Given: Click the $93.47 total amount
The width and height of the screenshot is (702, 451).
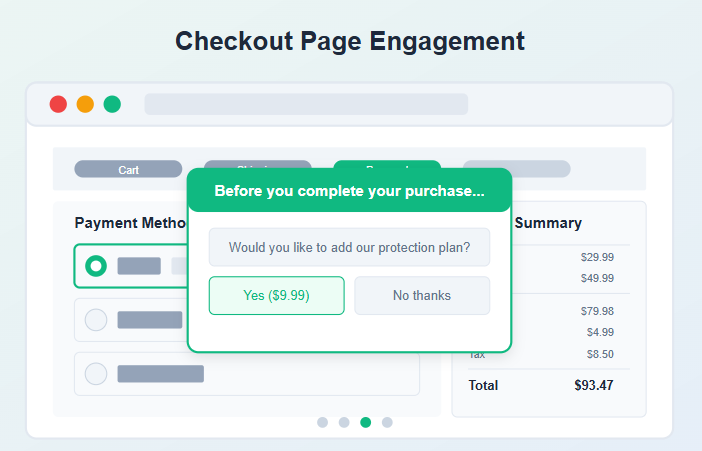Looking at the screenshot, I should (593, 385).
